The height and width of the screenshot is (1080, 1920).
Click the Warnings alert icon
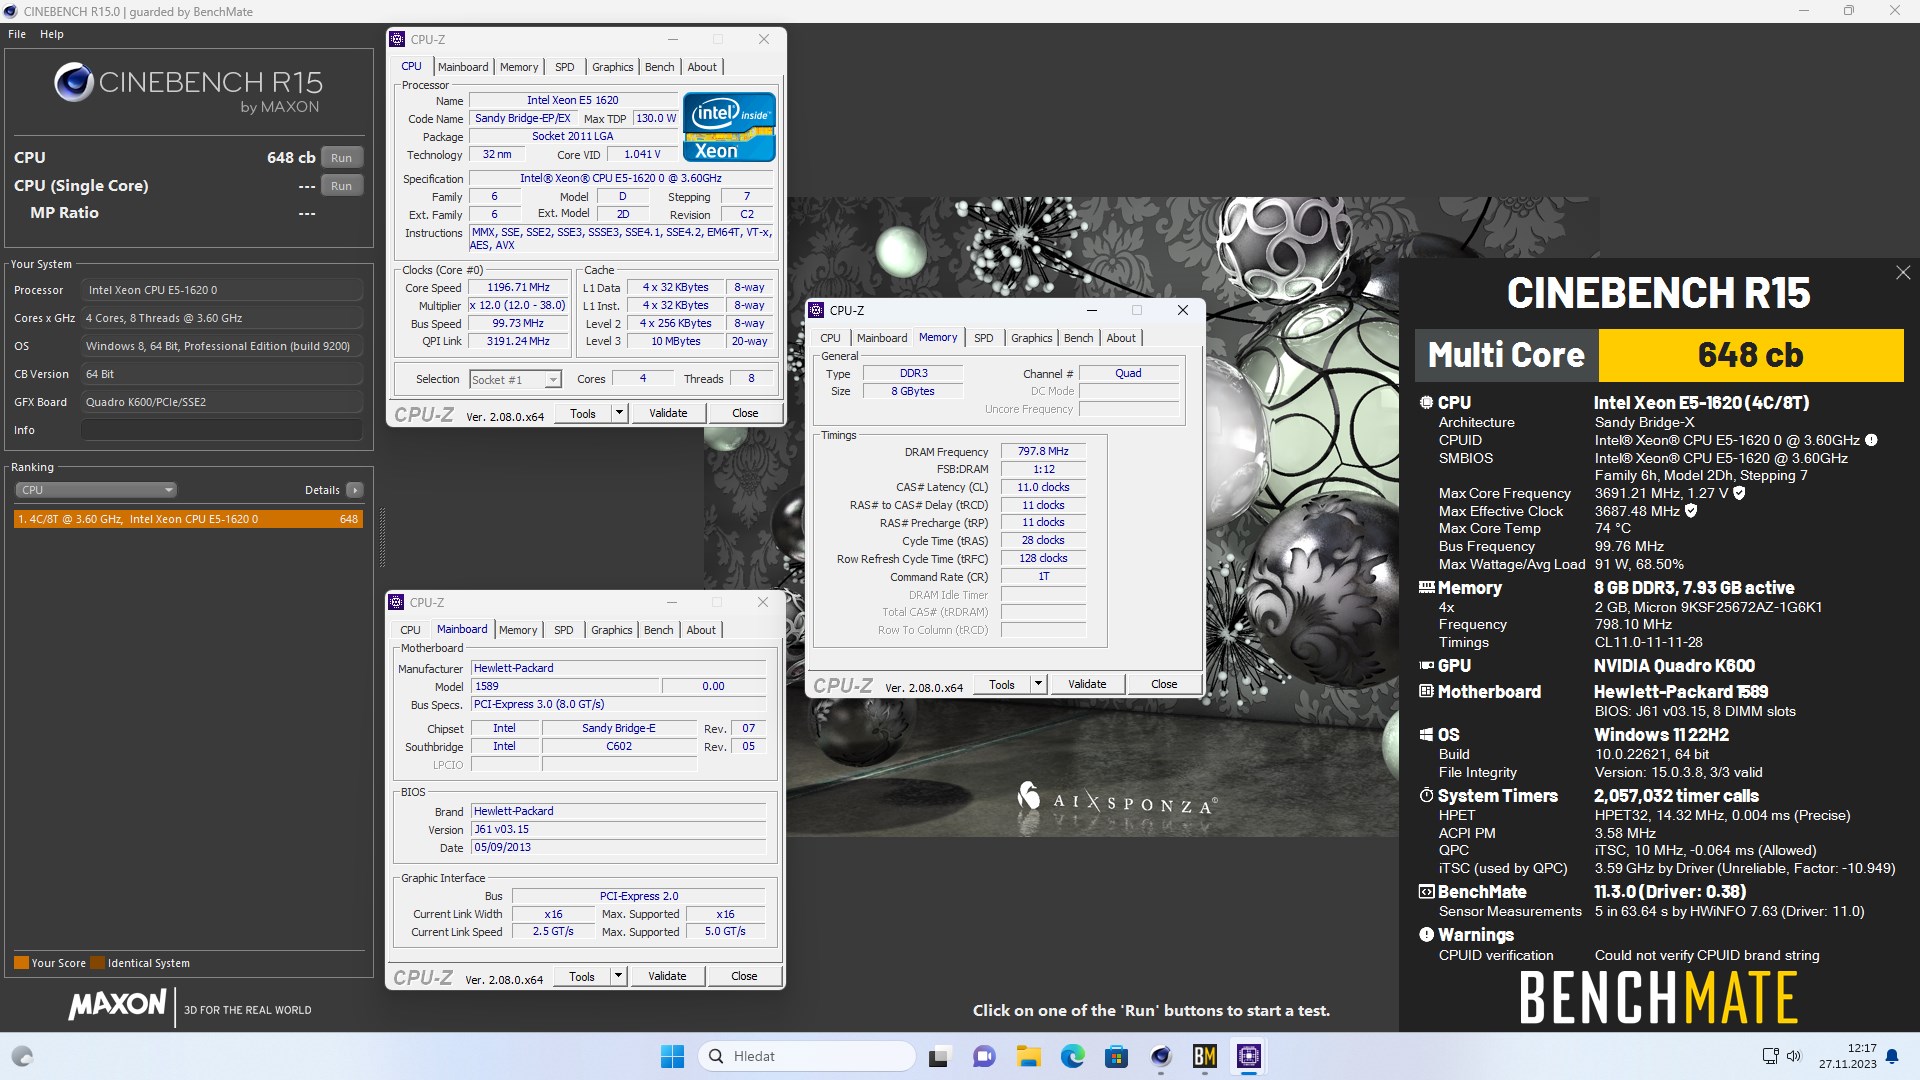tap(1427, 935)
